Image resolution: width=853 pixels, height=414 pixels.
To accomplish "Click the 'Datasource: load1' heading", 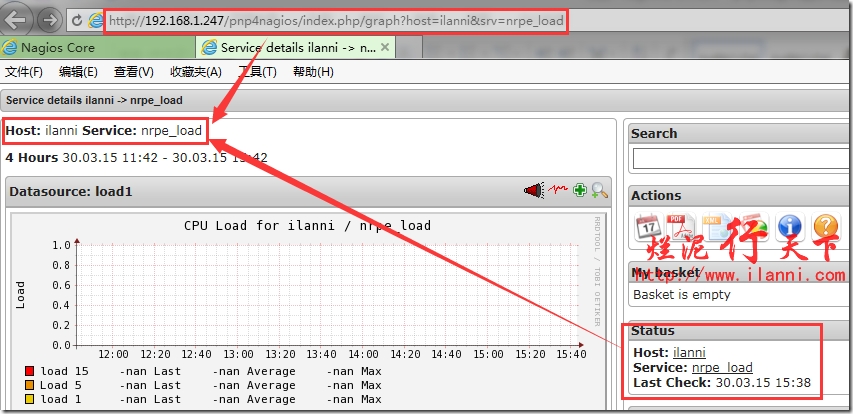I will (71, 191).
